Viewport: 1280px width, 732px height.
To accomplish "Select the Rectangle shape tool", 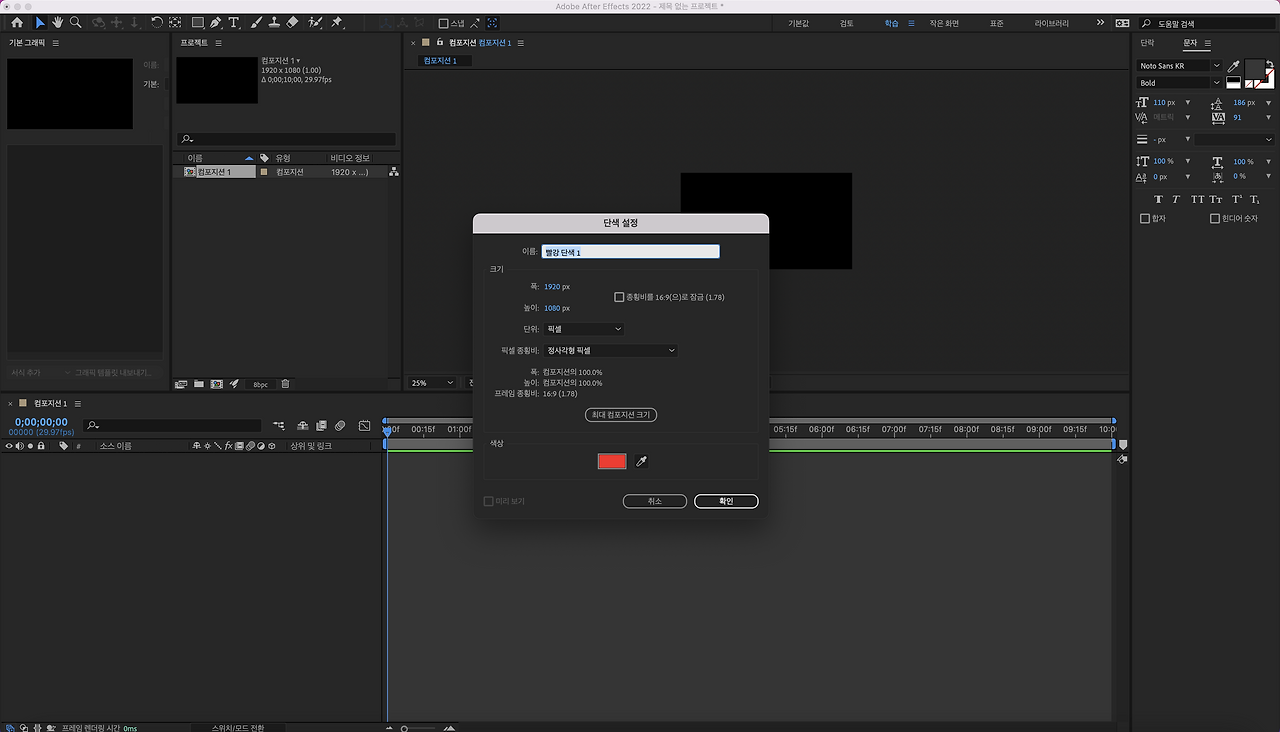I will point(198,22).
